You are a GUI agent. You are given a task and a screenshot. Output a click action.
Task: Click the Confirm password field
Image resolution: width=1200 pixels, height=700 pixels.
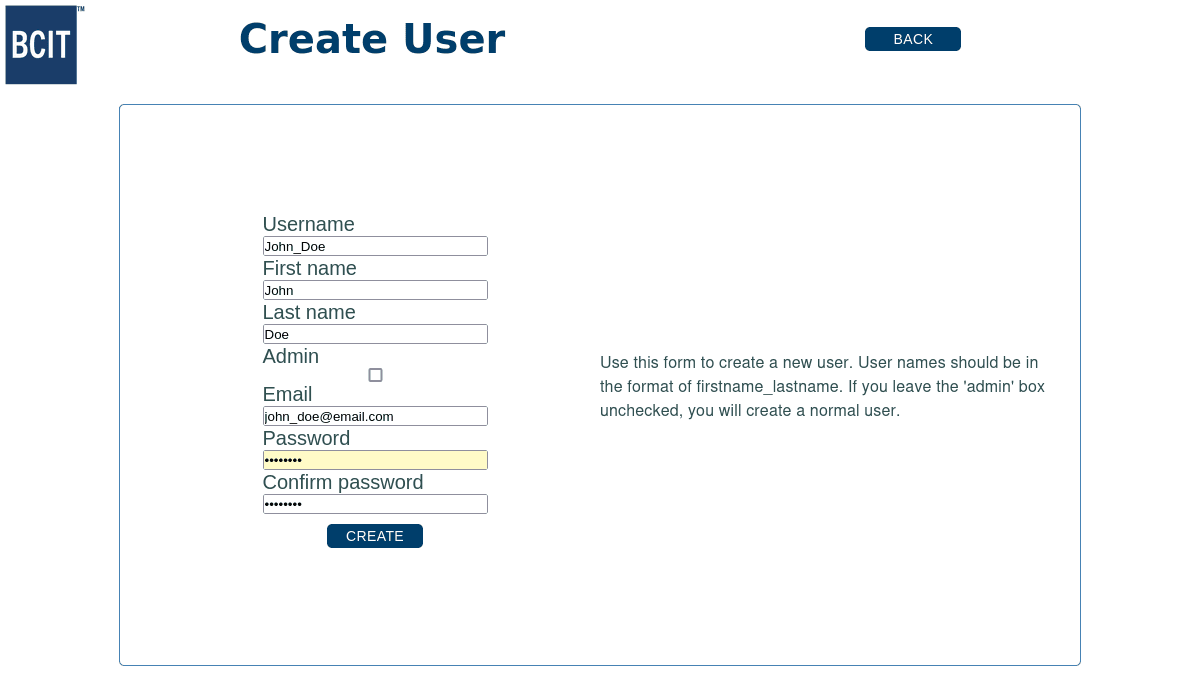click(375, 504)
